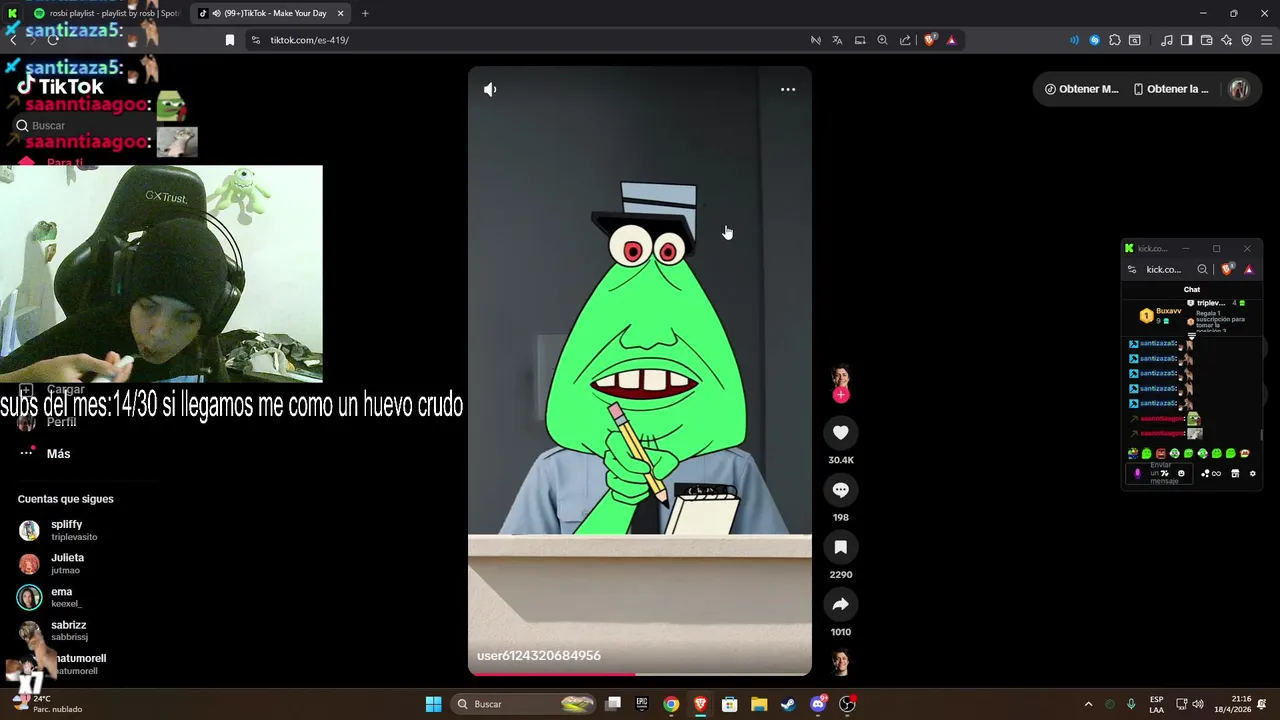The height and width of the screenshot is (720, 1280).
Task: Click the Obtener M... button
Action: point(1081,89)
